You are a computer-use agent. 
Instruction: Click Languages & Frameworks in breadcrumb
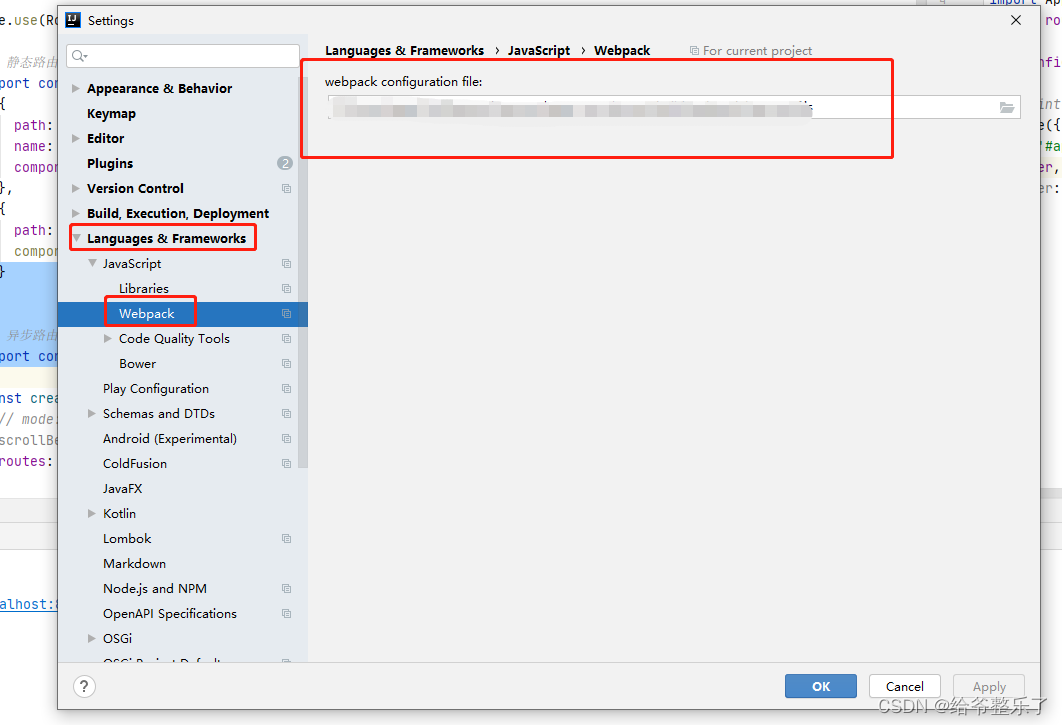pyautogui.click(x=404, y=51)
